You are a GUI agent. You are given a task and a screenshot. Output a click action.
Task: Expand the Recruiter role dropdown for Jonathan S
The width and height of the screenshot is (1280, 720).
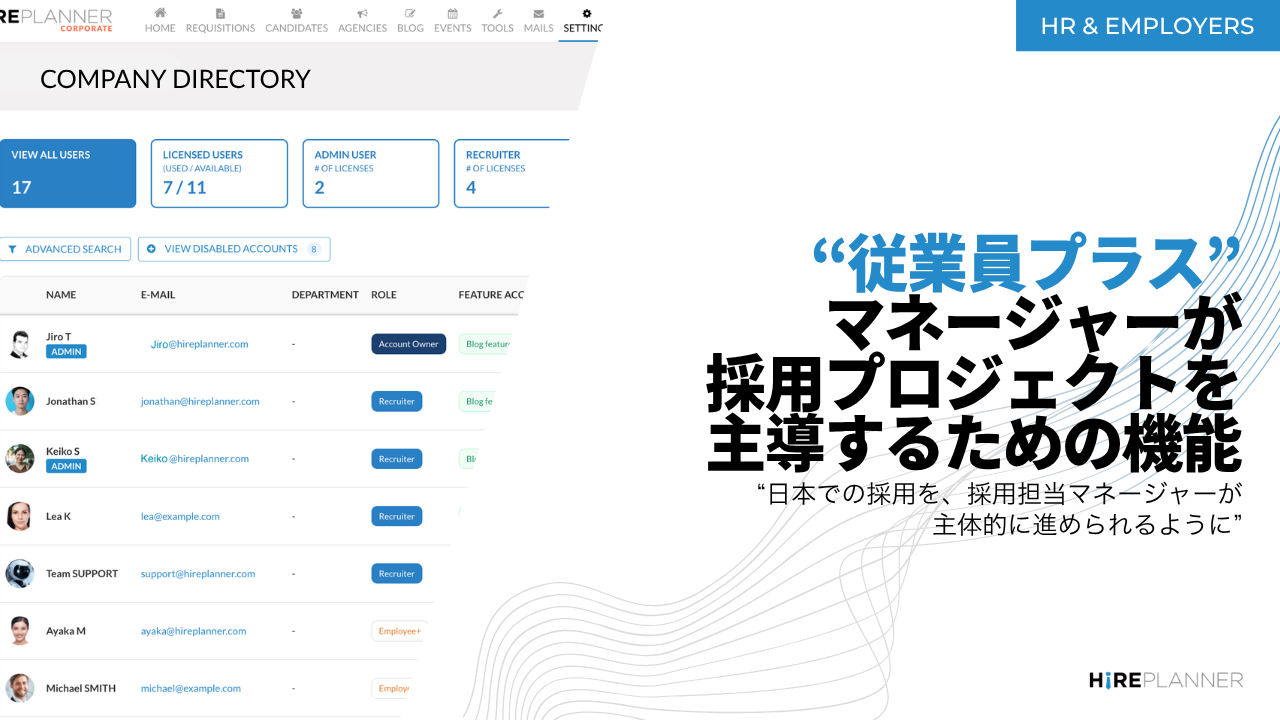(x=396, y=401)
